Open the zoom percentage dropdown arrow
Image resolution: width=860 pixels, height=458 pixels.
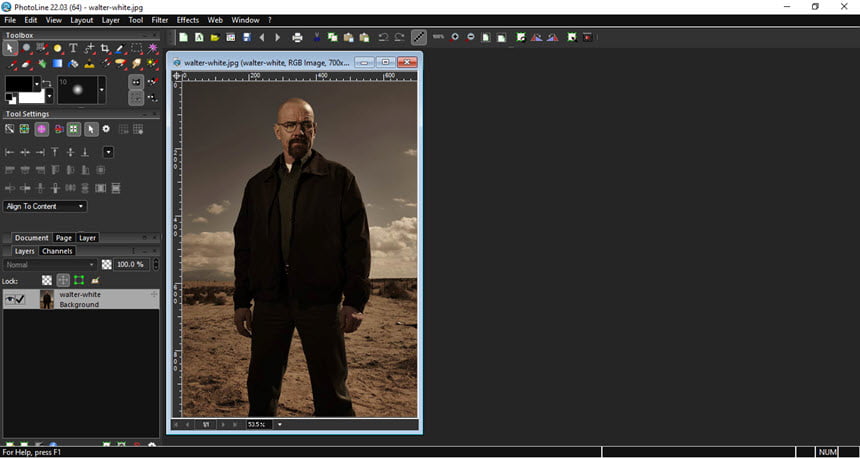point(280,424)
